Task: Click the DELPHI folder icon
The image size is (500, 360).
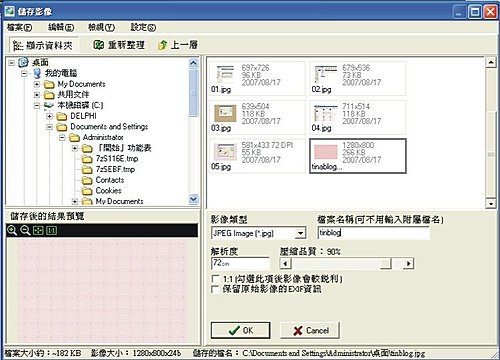Action: click(x=62, y=116)
